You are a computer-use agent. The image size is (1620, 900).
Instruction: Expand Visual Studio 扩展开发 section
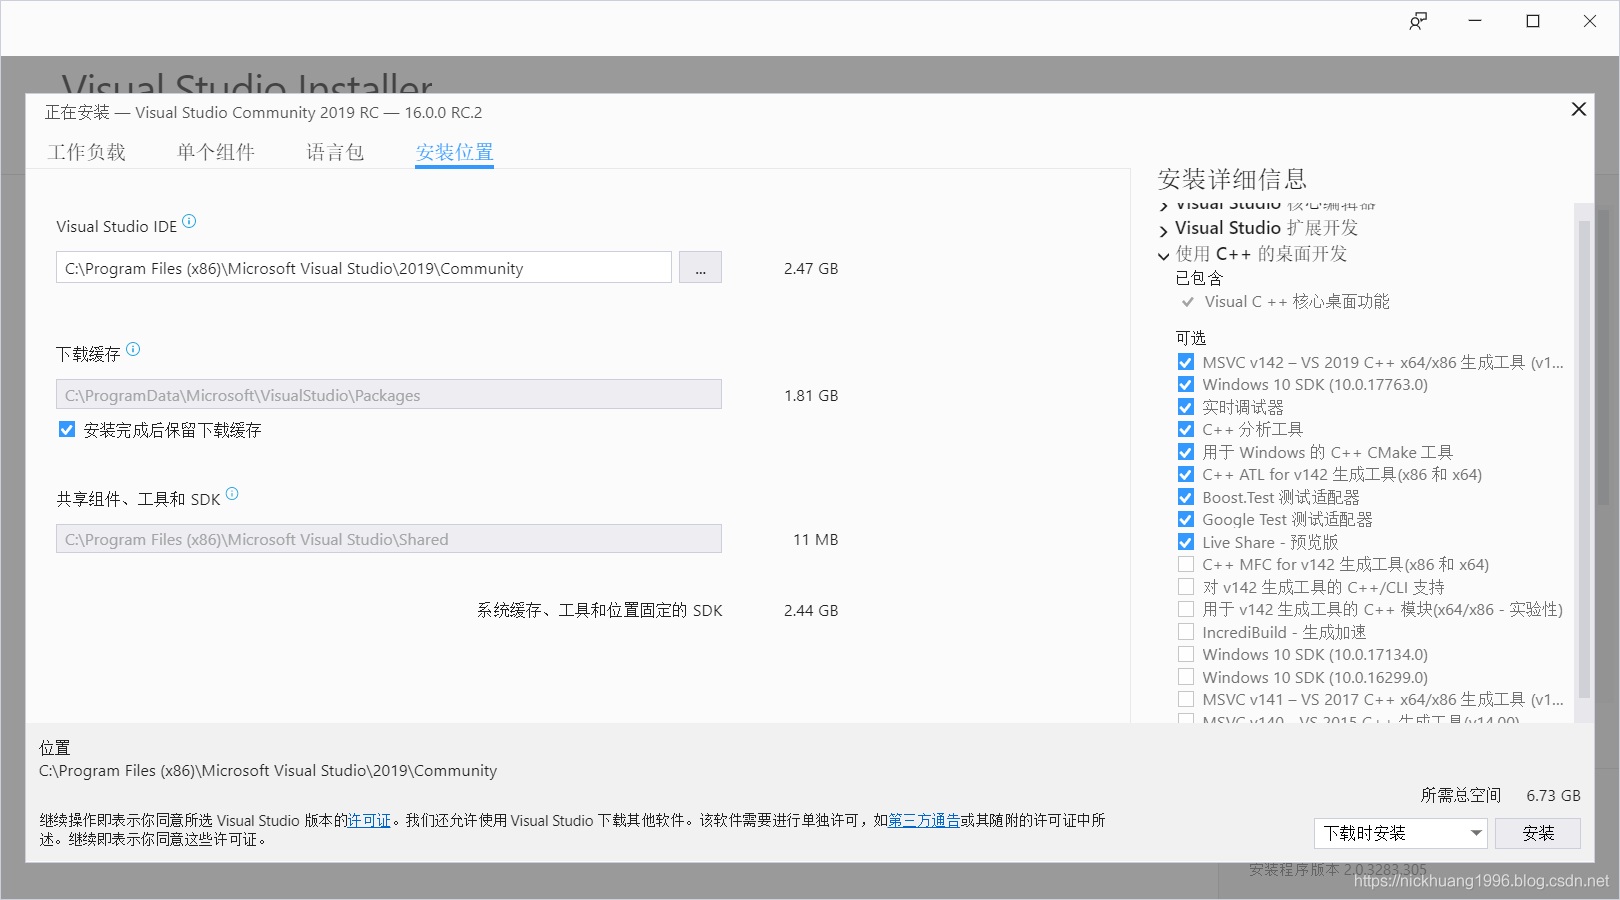point(1163,230)
